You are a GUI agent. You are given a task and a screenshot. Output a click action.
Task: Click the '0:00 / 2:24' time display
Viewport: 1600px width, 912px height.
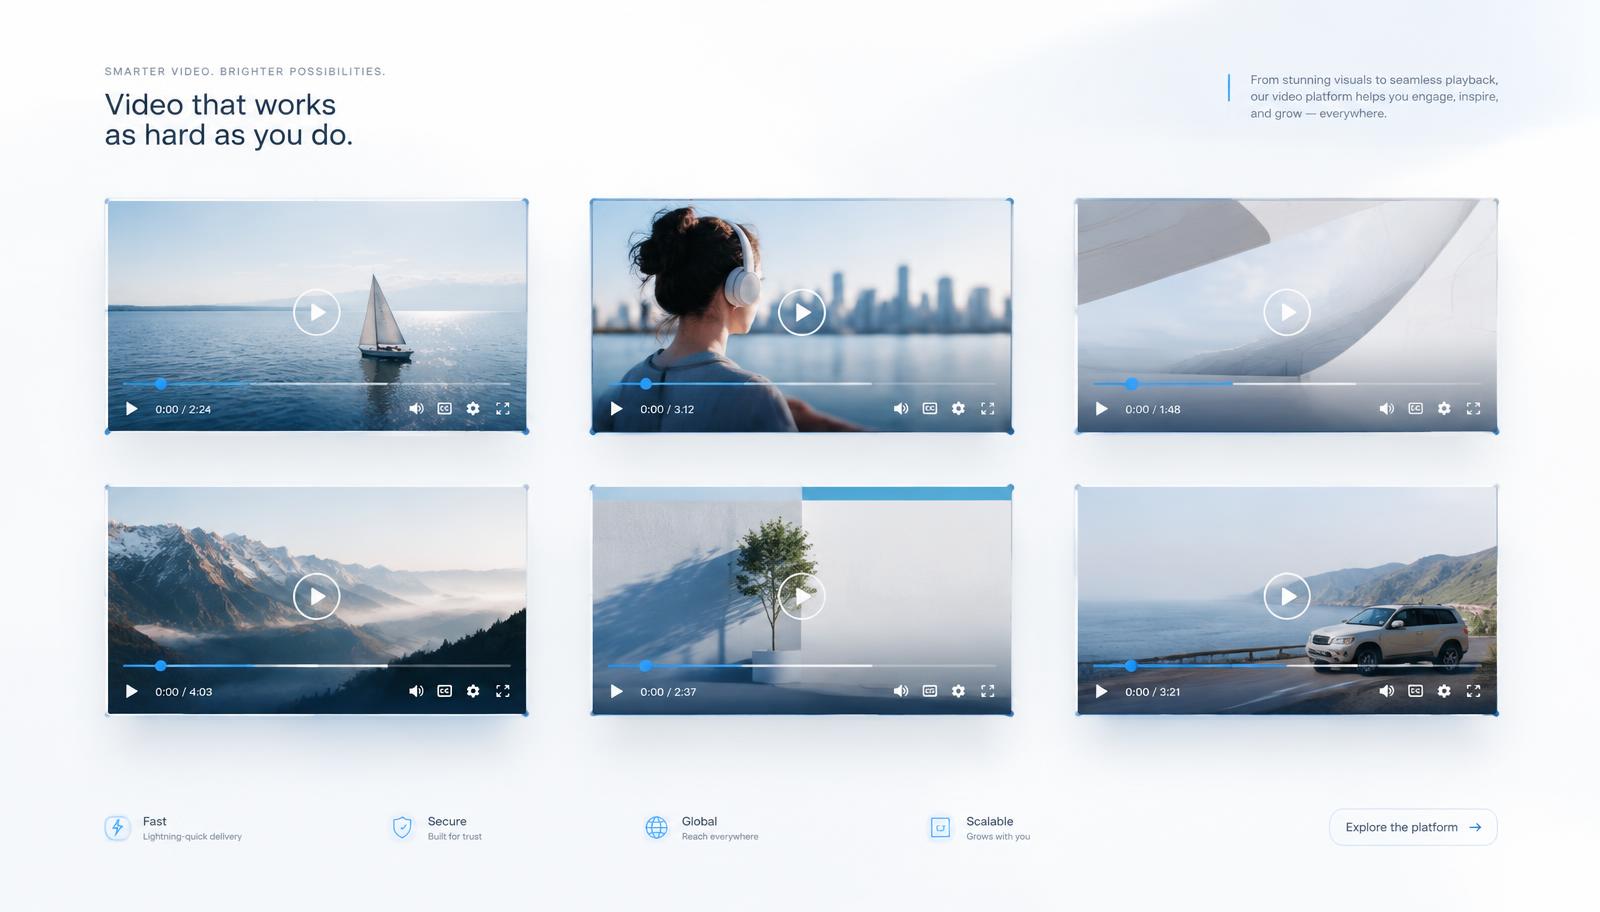[x=183, y=409]
